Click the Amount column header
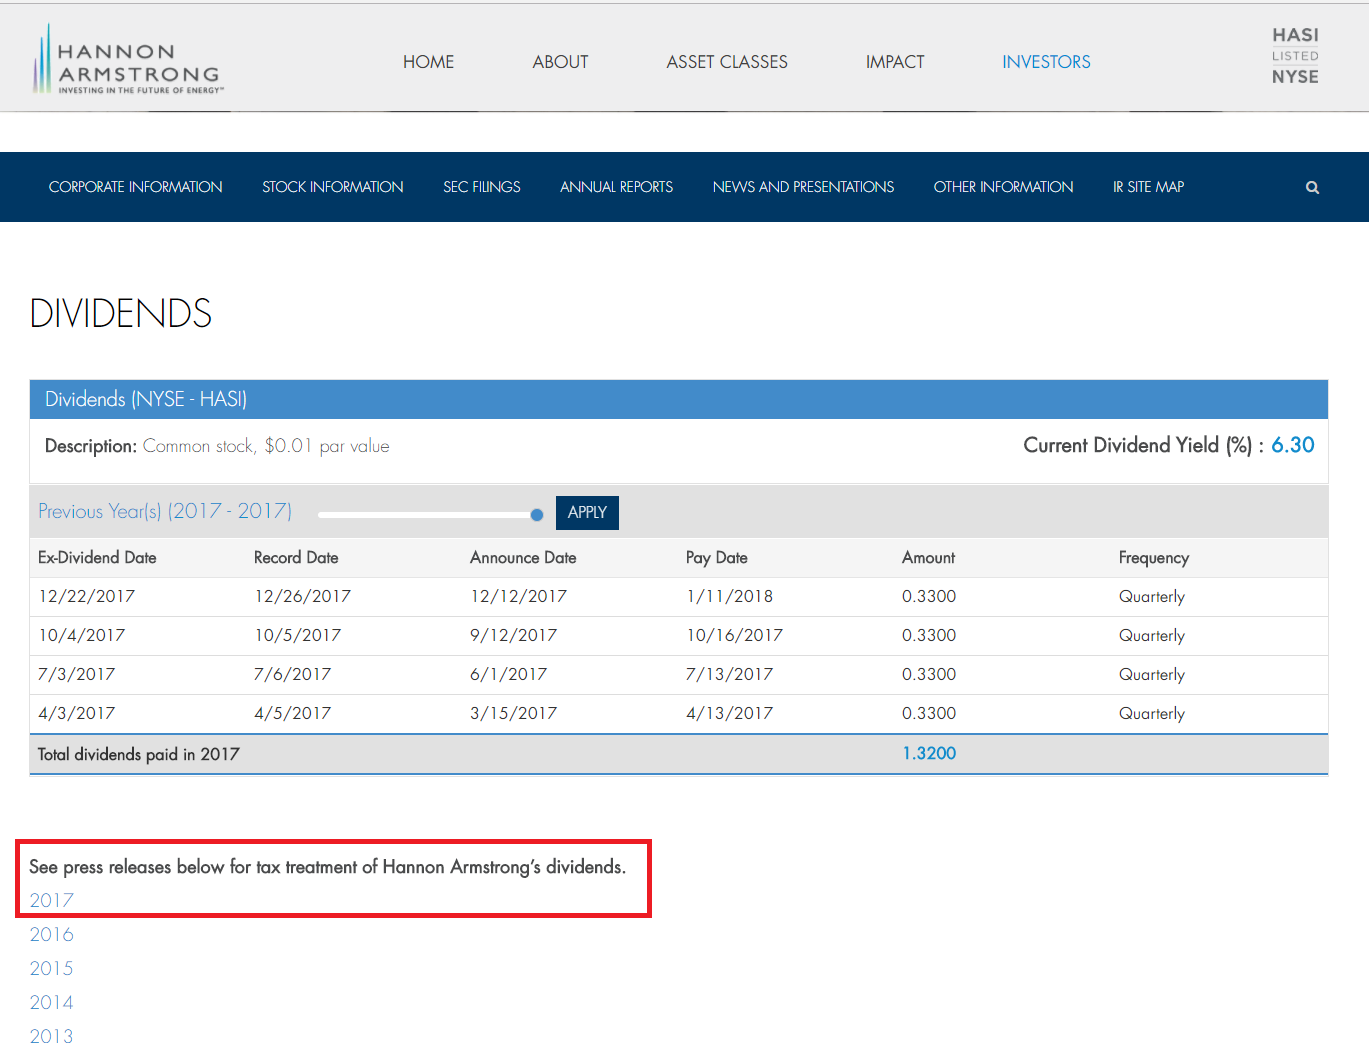 click(x=928, y=558)
